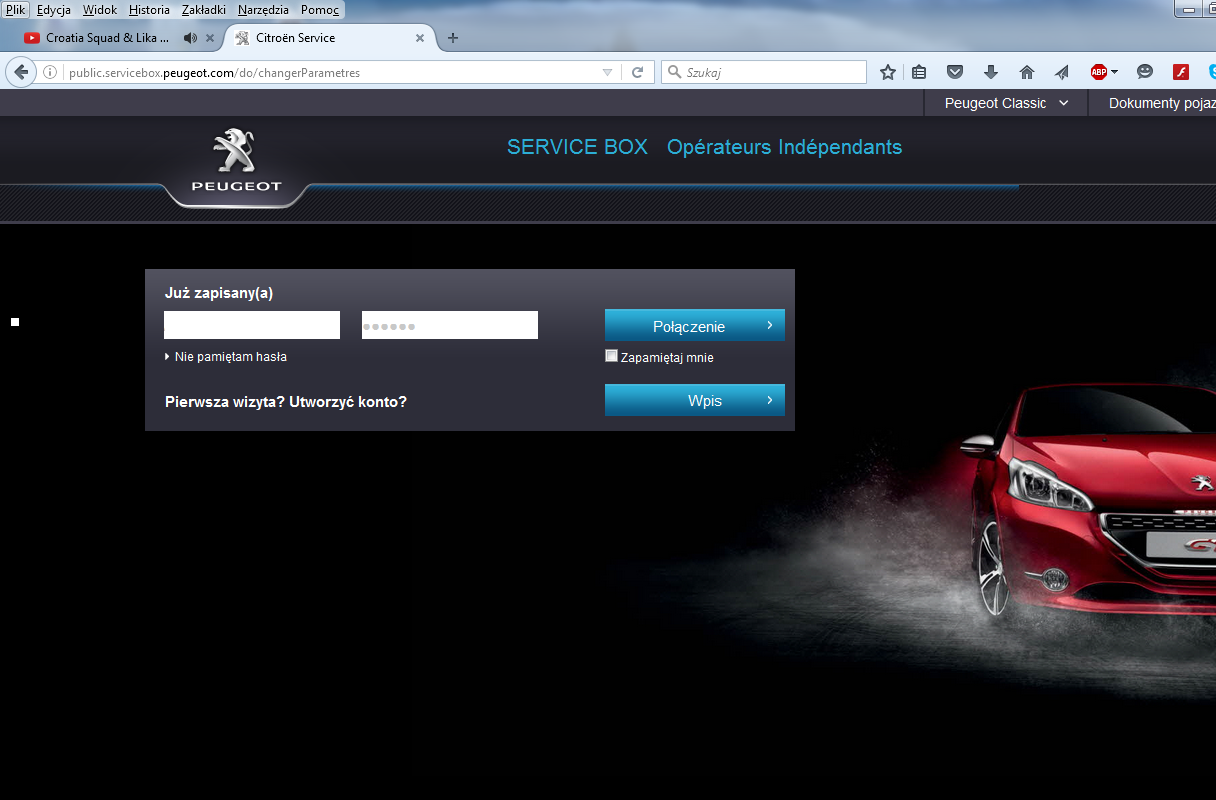
Task: Open the downloads arrow icon
Action: 991,72
